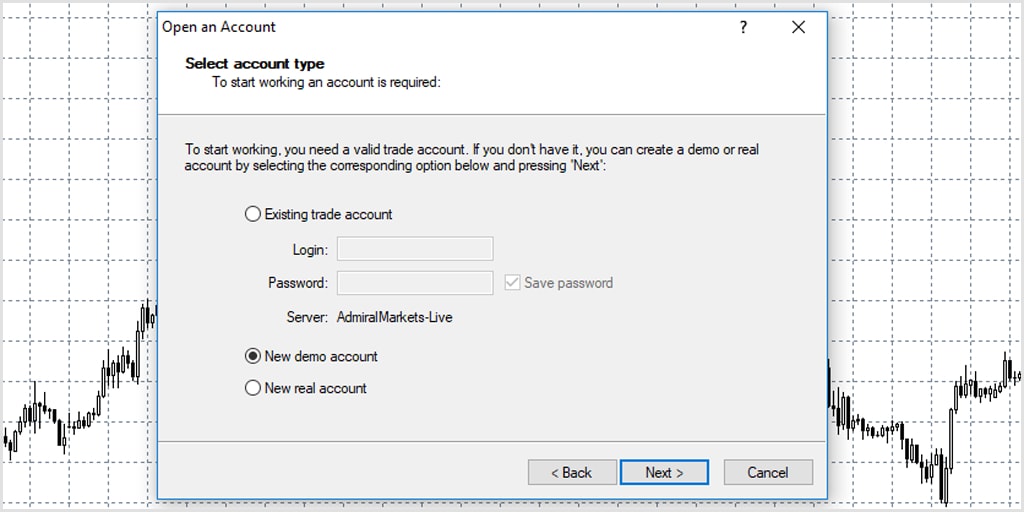
Task: Click the Open an Account title bar
Action: coord(444,27)
